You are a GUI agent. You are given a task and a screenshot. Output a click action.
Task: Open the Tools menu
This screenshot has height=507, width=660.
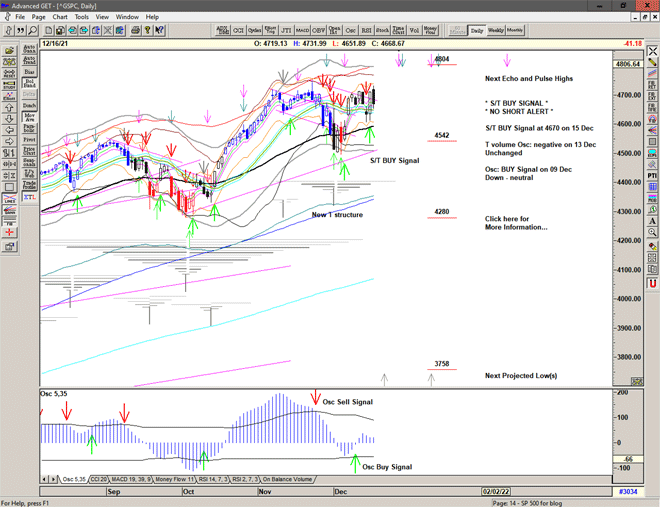click(82, 17)
